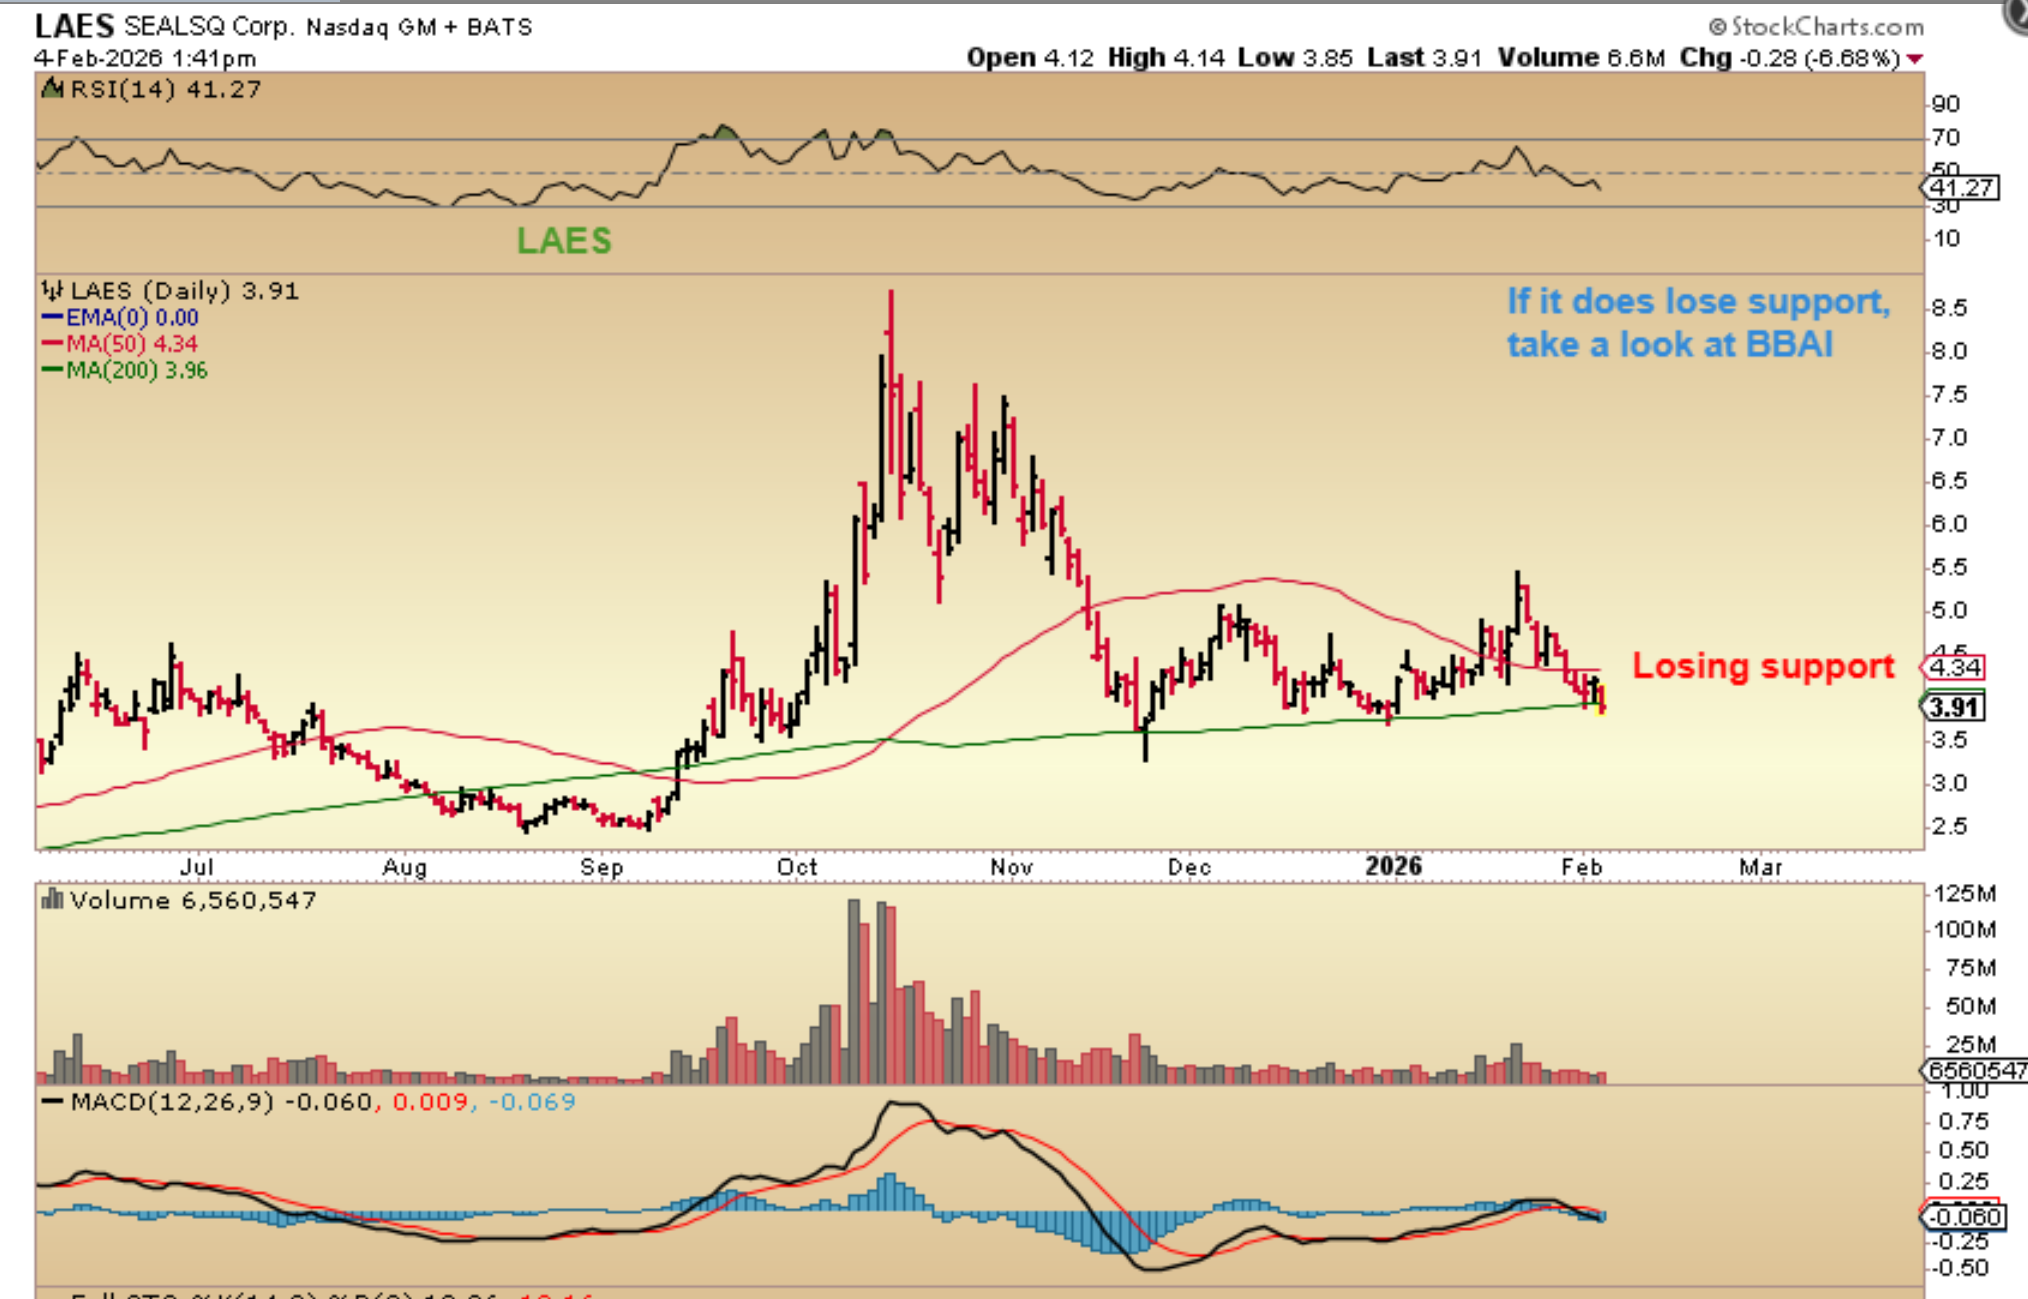
Task: Click the blue BBAI annotation text
Action: point(1698,323)
